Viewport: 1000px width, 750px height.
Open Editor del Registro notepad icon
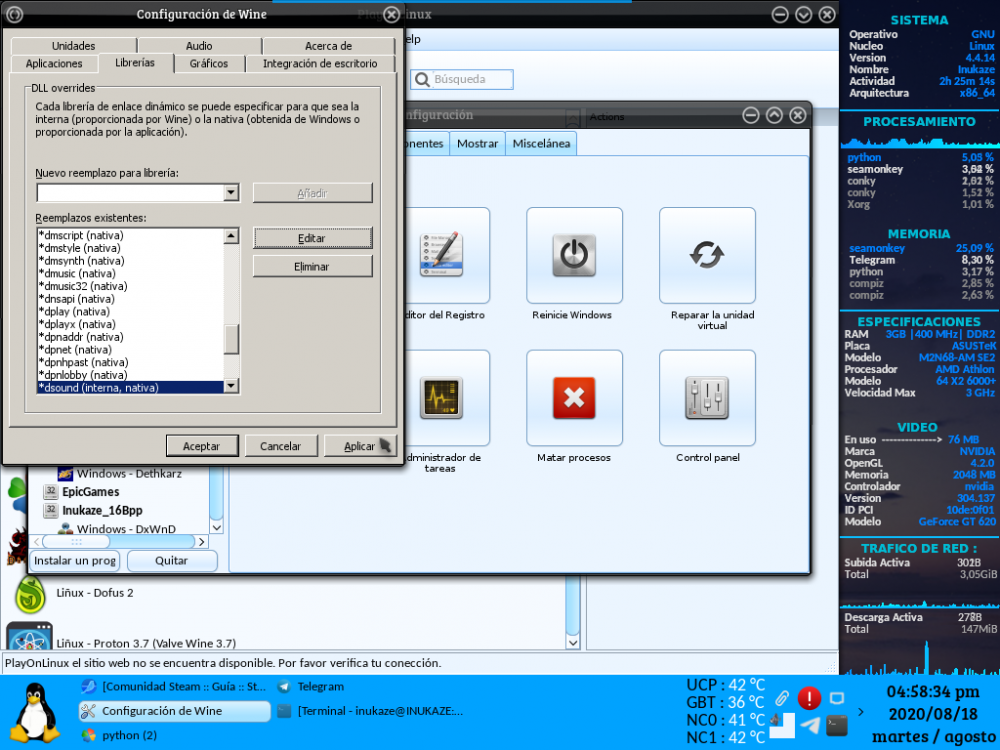pyautogui.click(x=441, y=255)
